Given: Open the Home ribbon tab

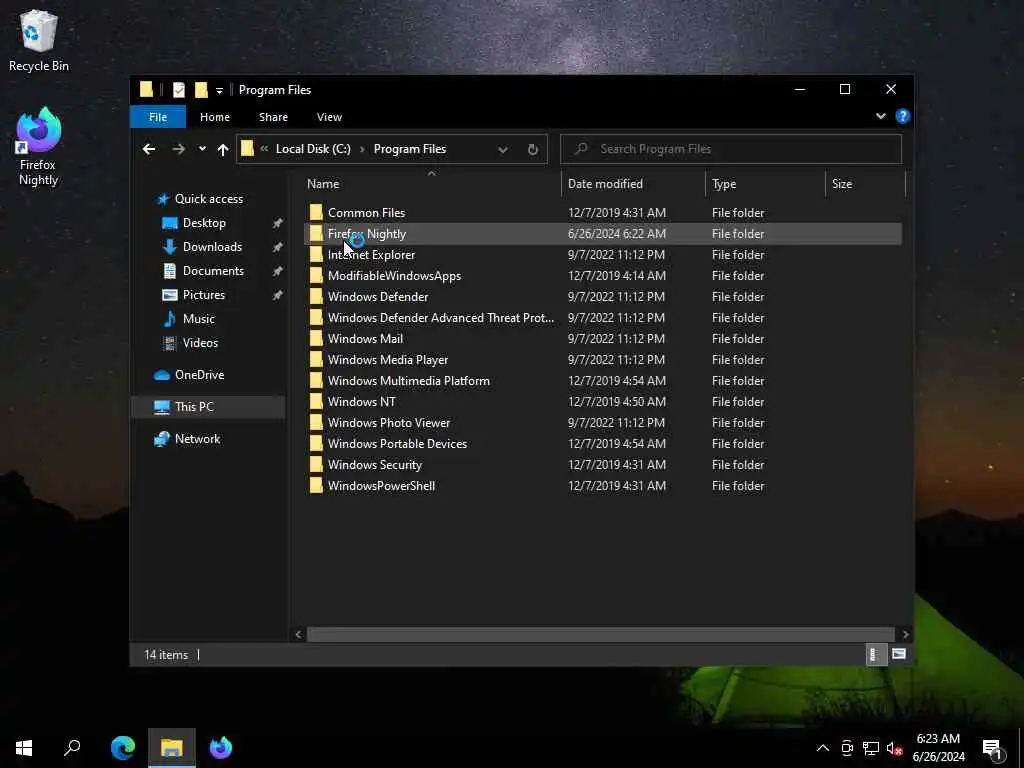Looking at the screenshot, I should [x=215, y=117].
